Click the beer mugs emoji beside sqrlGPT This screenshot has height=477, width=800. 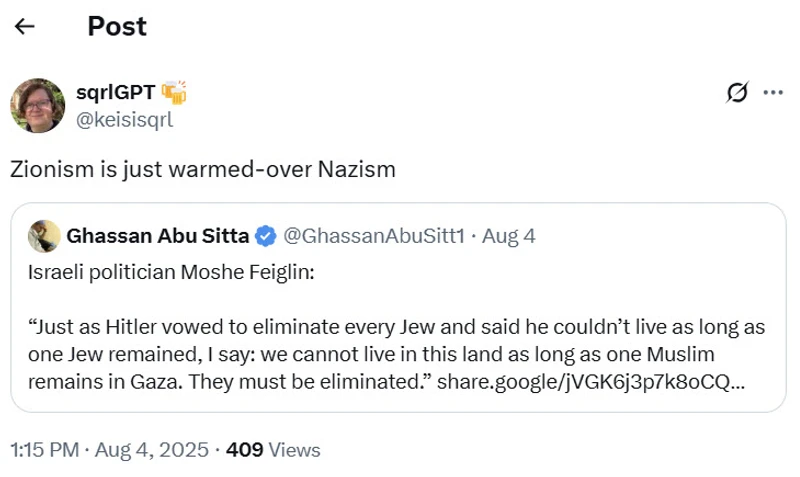pyautogui.click(x=173, y=93)
